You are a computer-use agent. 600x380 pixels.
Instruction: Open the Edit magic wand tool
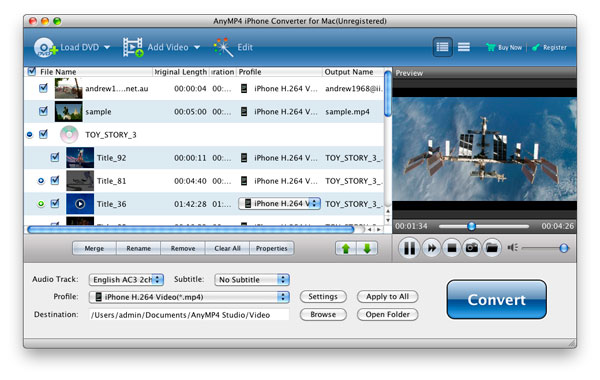coord(223,47)
